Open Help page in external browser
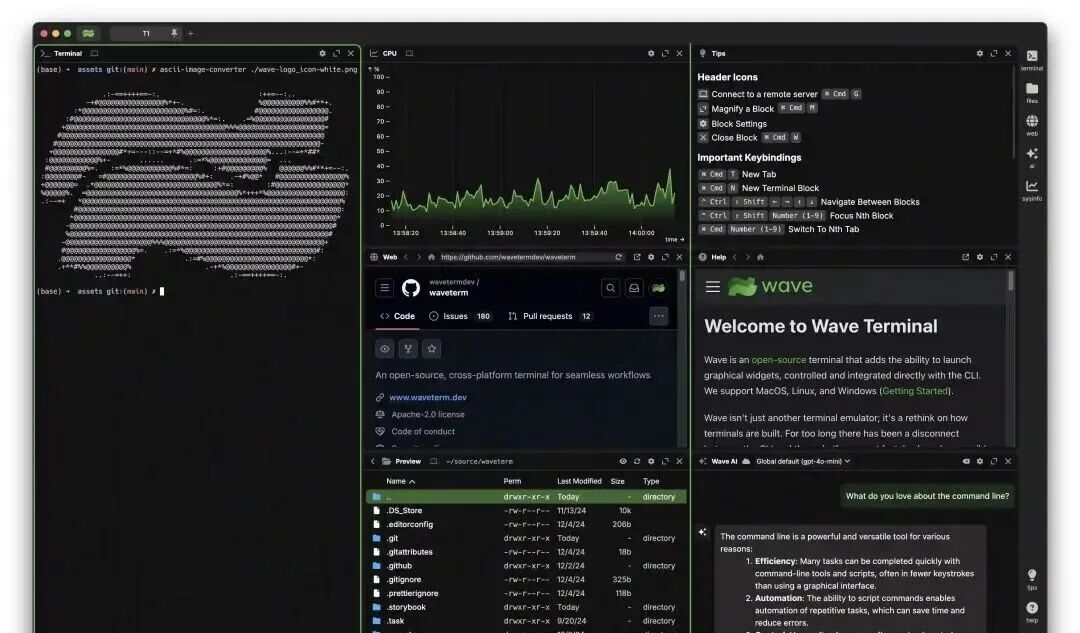The width and height of the screenshot is (1080, 633). [966, 257]
